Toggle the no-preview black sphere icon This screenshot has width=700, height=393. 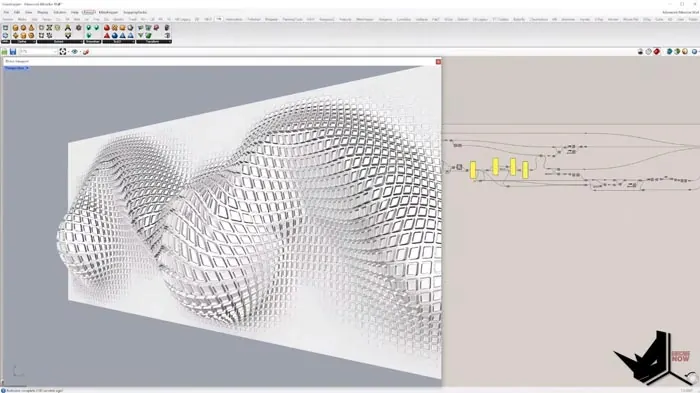(x=640, y=52)
